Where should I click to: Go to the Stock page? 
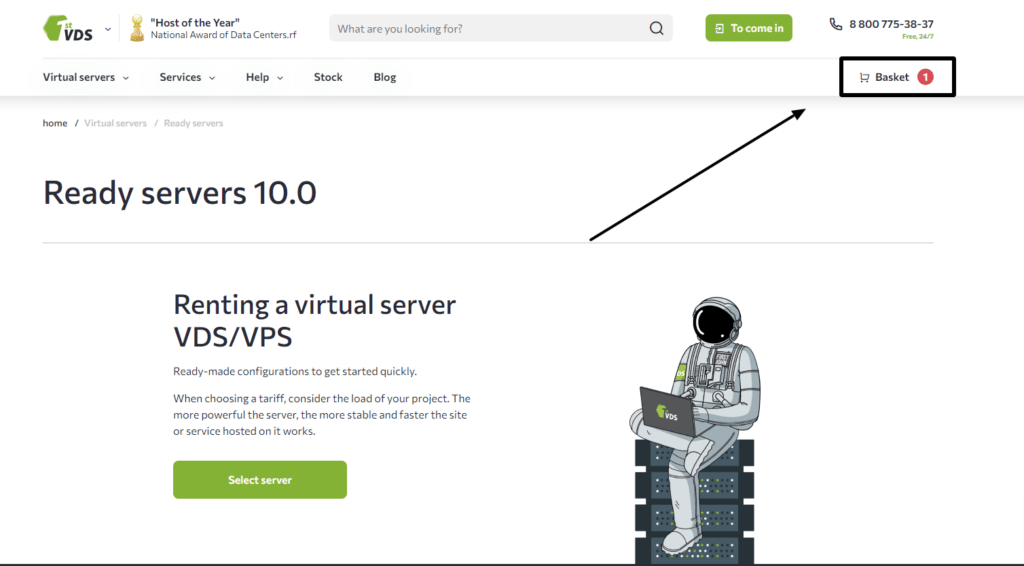(328, 77)
